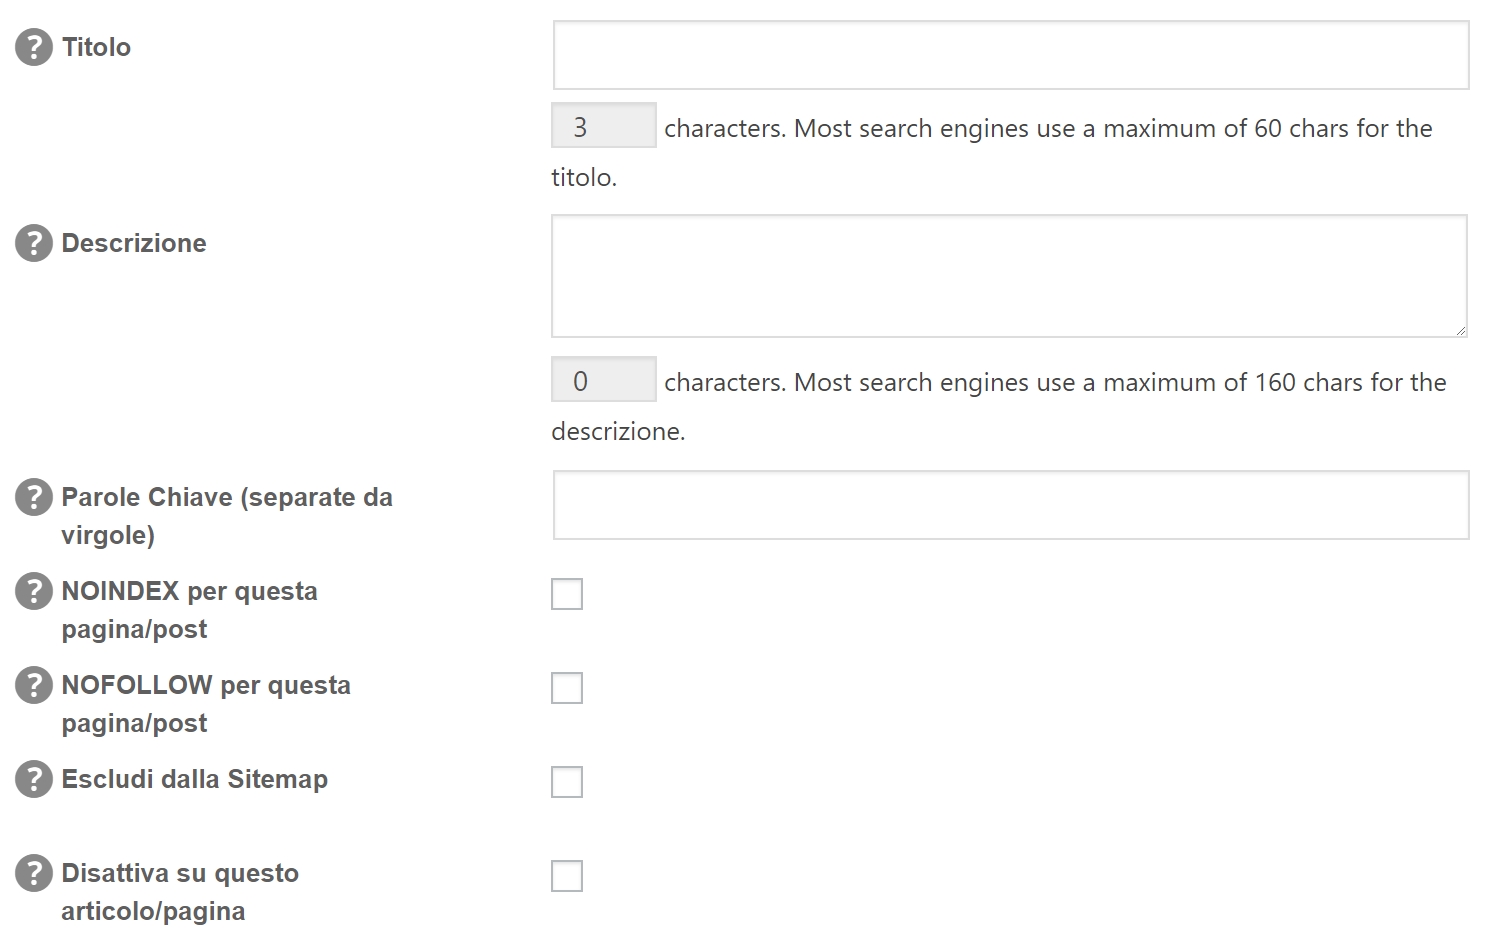This screenshot has height=932, width=1491.
Task: Show help for Parole Chiave field
Action: coord(33,497)
